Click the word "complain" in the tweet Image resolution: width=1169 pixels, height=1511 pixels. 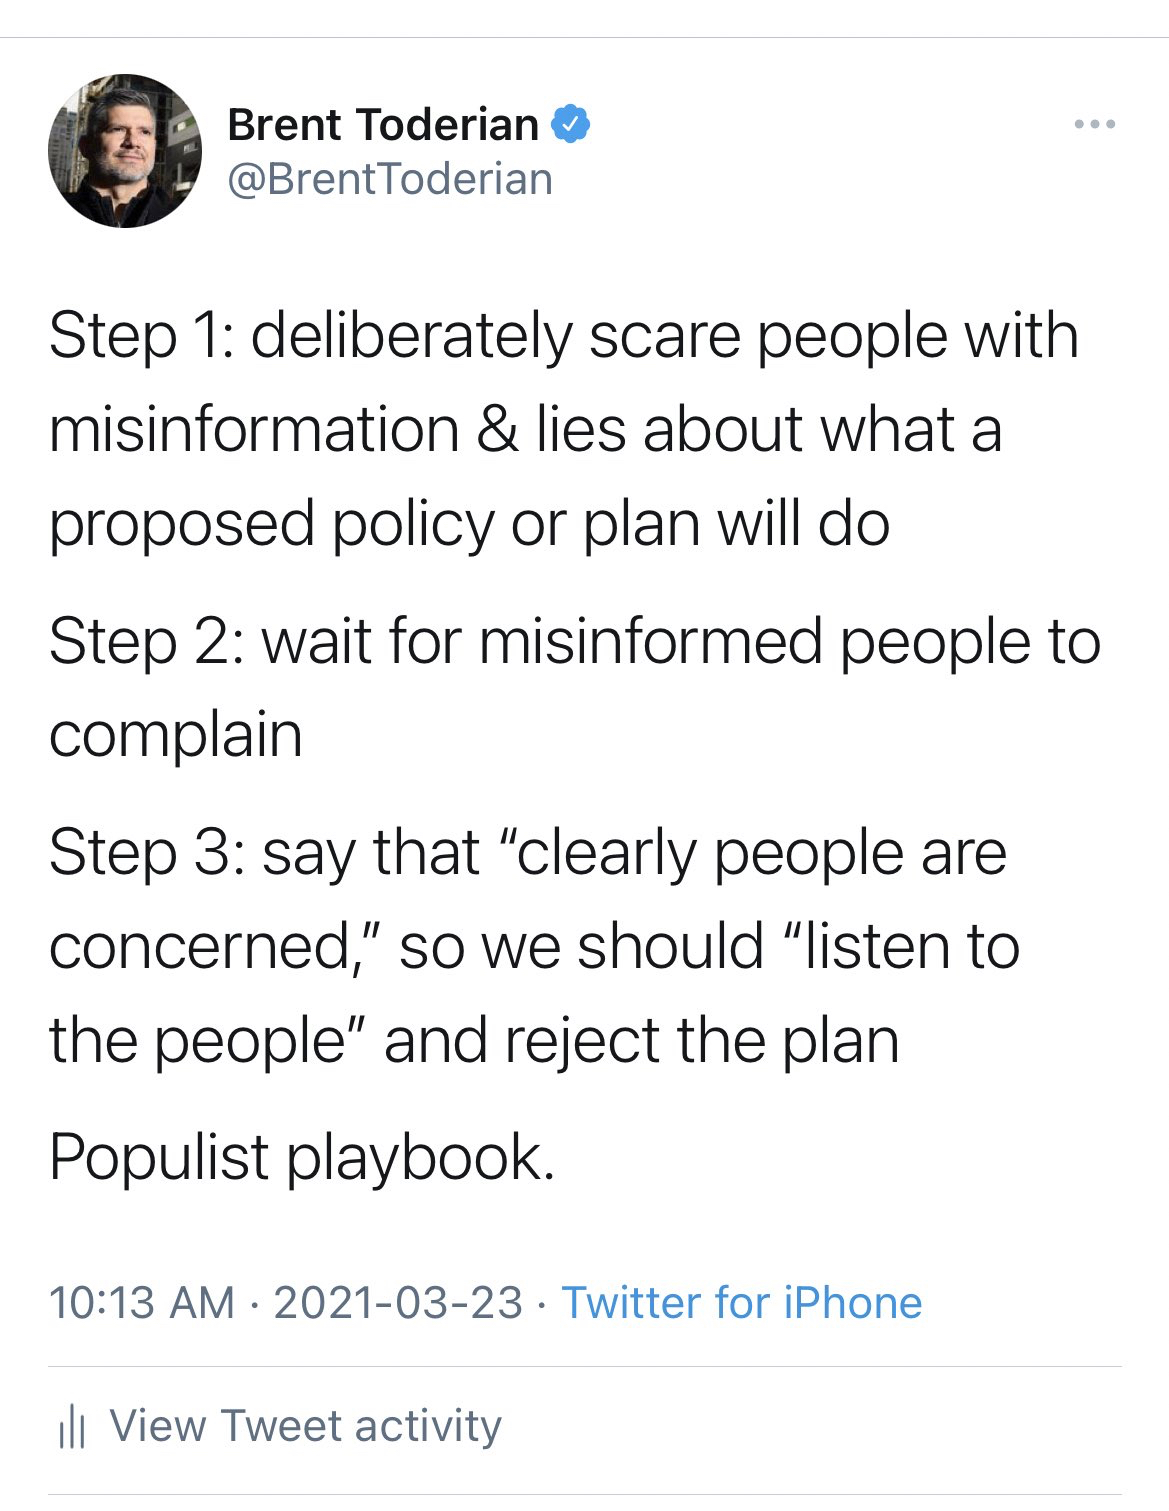pyautogui.click(x=175, y=735)
